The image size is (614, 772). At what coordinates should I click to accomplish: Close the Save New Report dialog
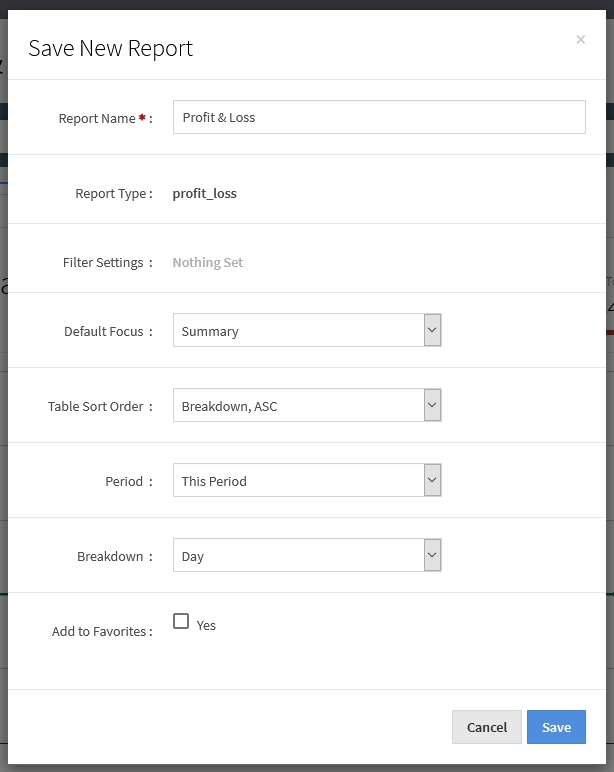[x=580, y=40]
